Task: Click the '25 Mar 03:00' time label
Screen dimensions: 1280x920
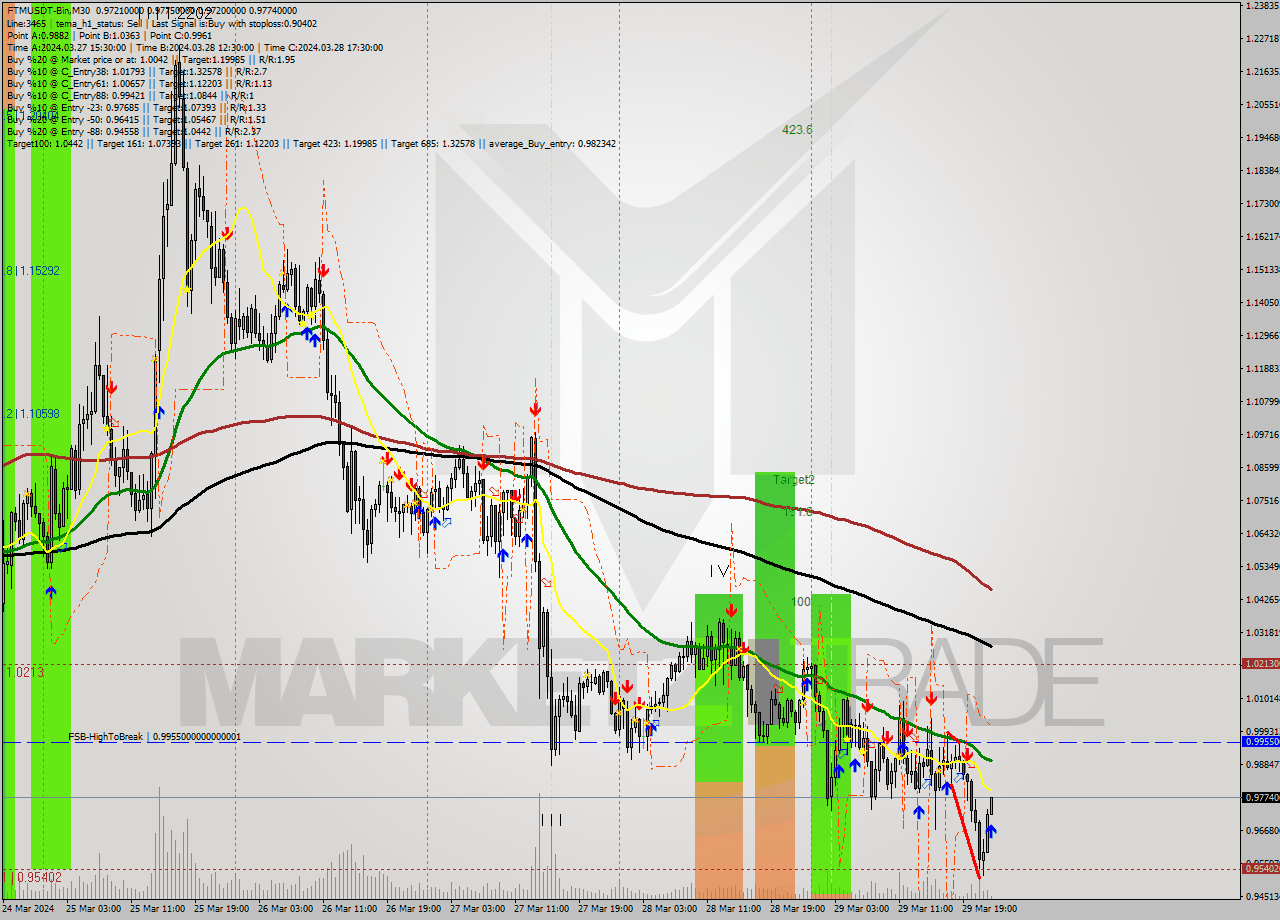Action: 93,910
